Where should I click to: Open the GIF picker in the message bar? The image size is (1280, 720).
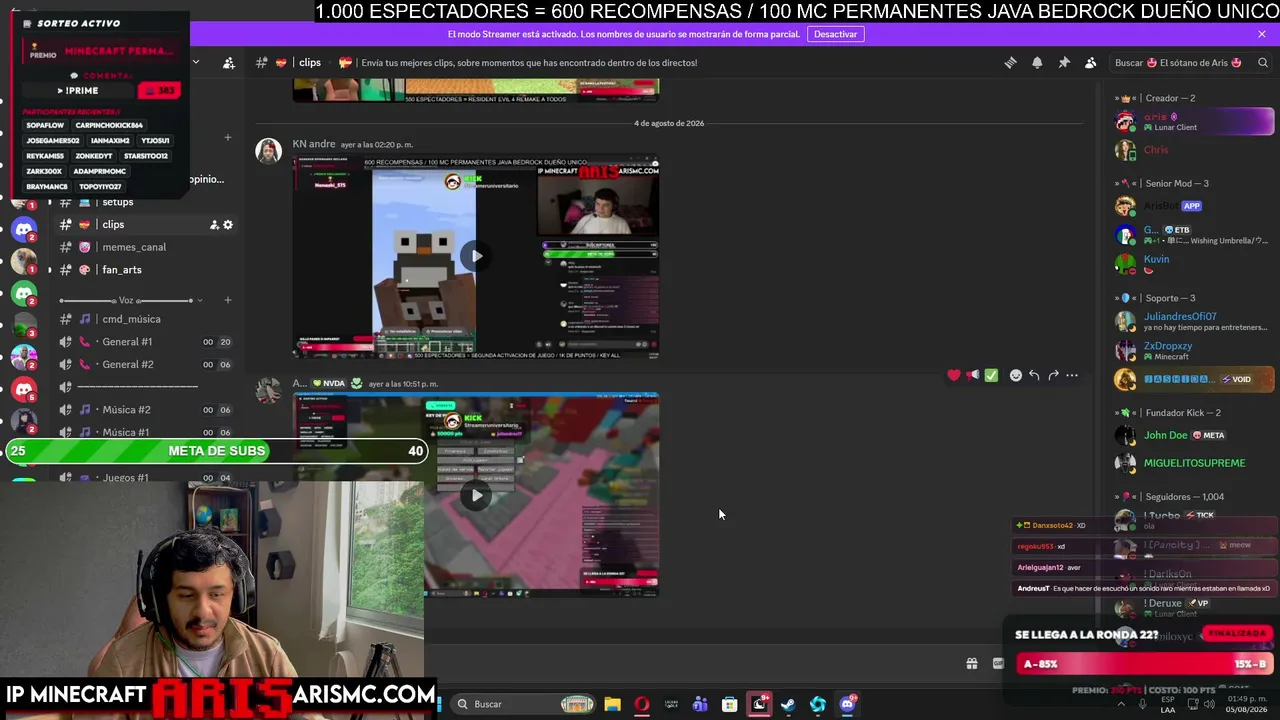pyautogui.click(x=998, y=663)
